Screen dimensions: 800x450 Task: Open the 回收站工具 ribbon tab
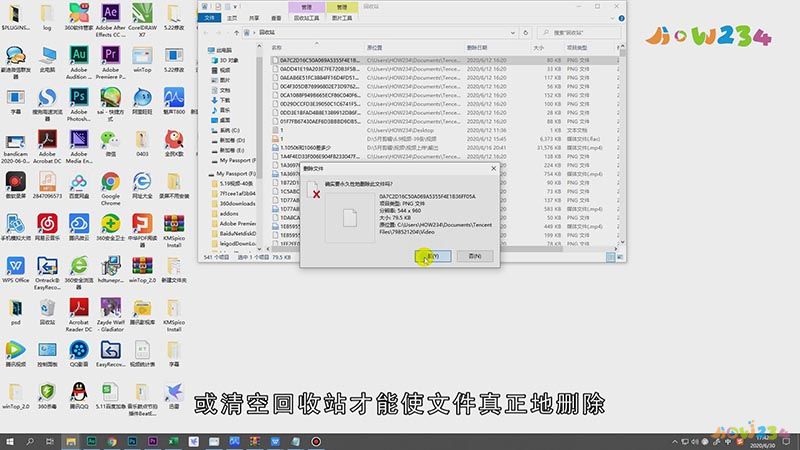(306, 18)
